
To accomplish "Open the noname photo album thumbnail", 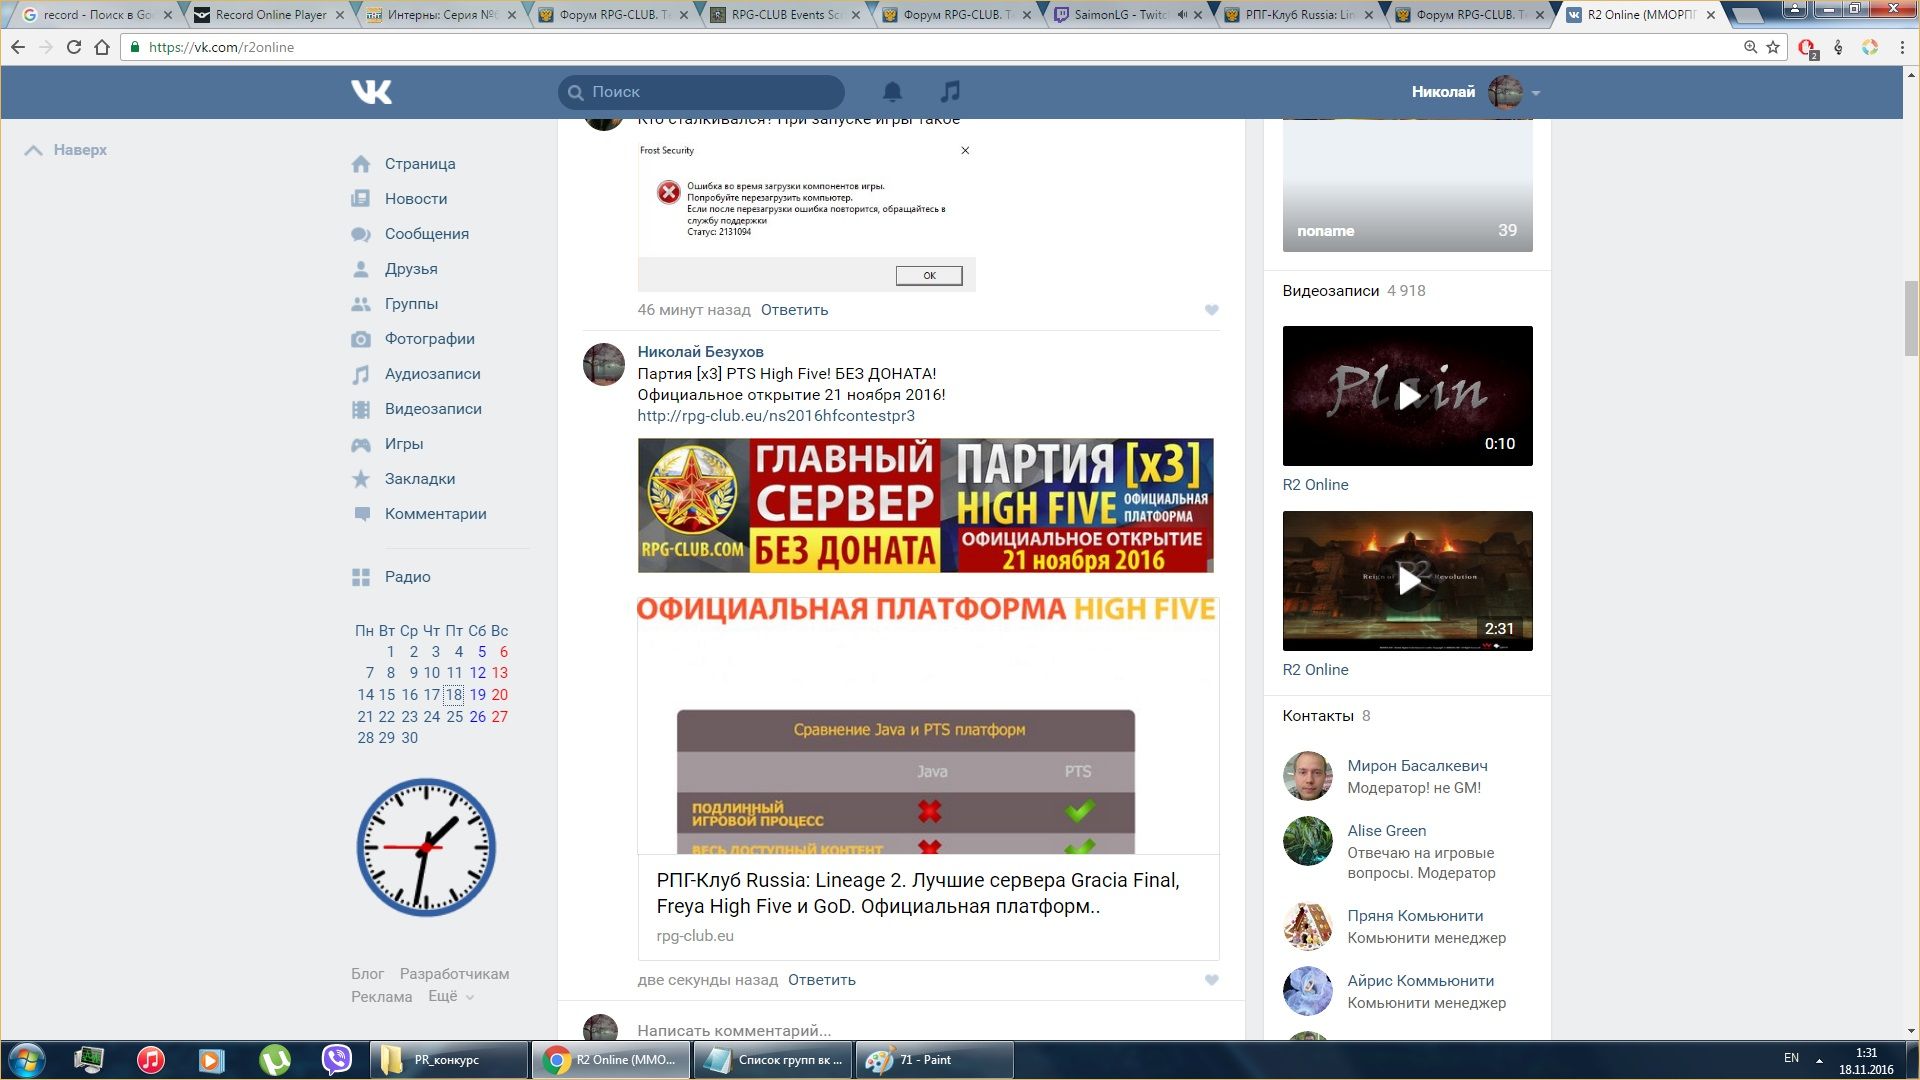I will (x=1407, y=185).
